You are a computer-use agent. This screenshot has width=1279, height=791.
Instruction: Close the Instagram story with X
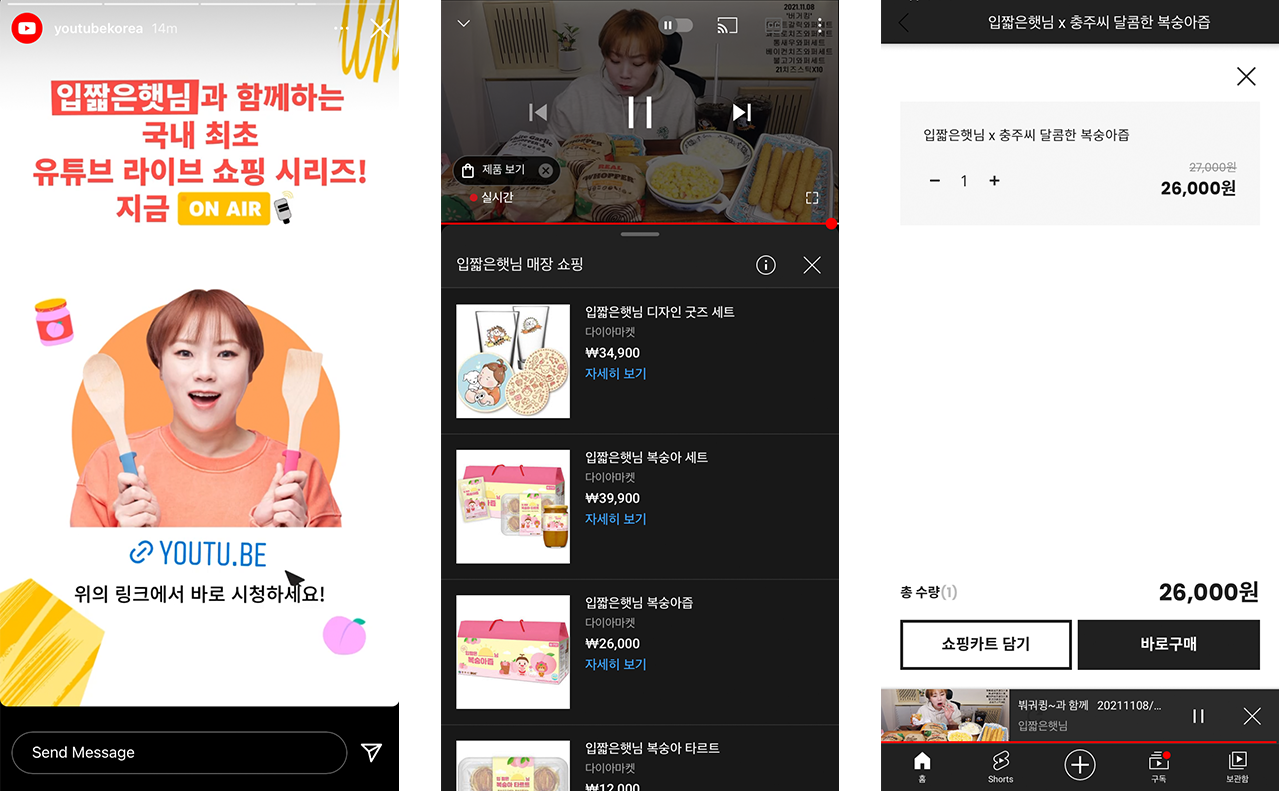[380, 28]
